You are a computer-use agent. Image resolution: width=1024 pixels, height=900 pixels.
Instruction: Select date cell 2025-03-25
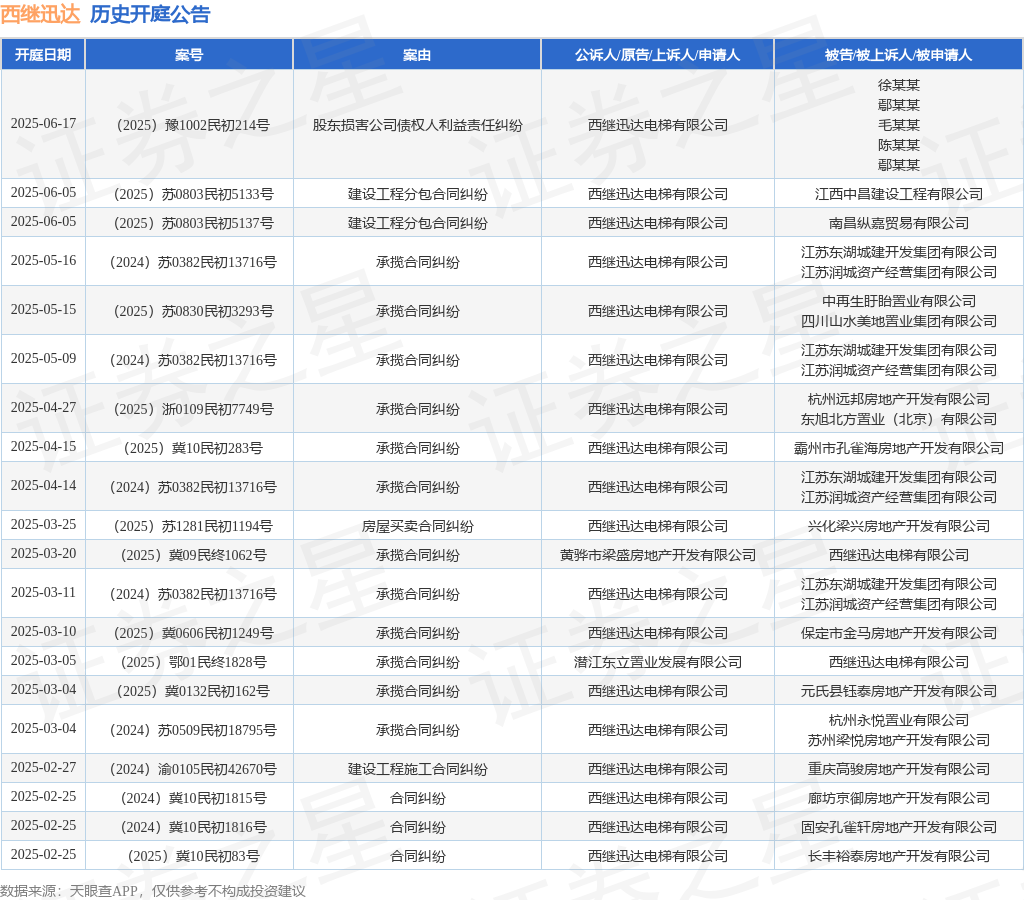tap(43, 524)
